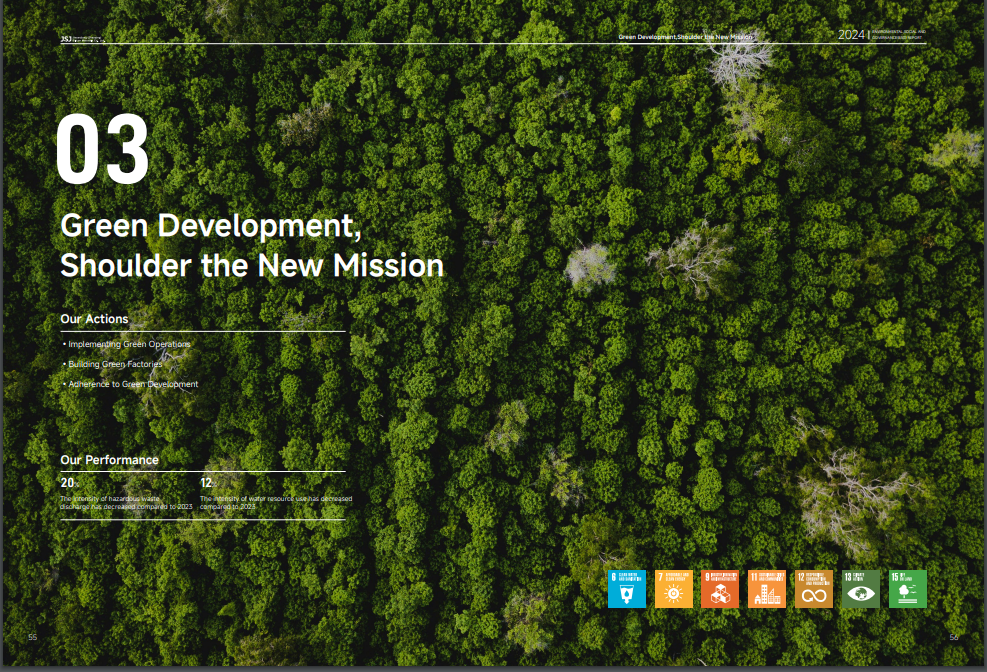Click the "Our Performance" heading
Image resolution: width=987 pixels, height=672 pixels.
(x=109, y=460)
